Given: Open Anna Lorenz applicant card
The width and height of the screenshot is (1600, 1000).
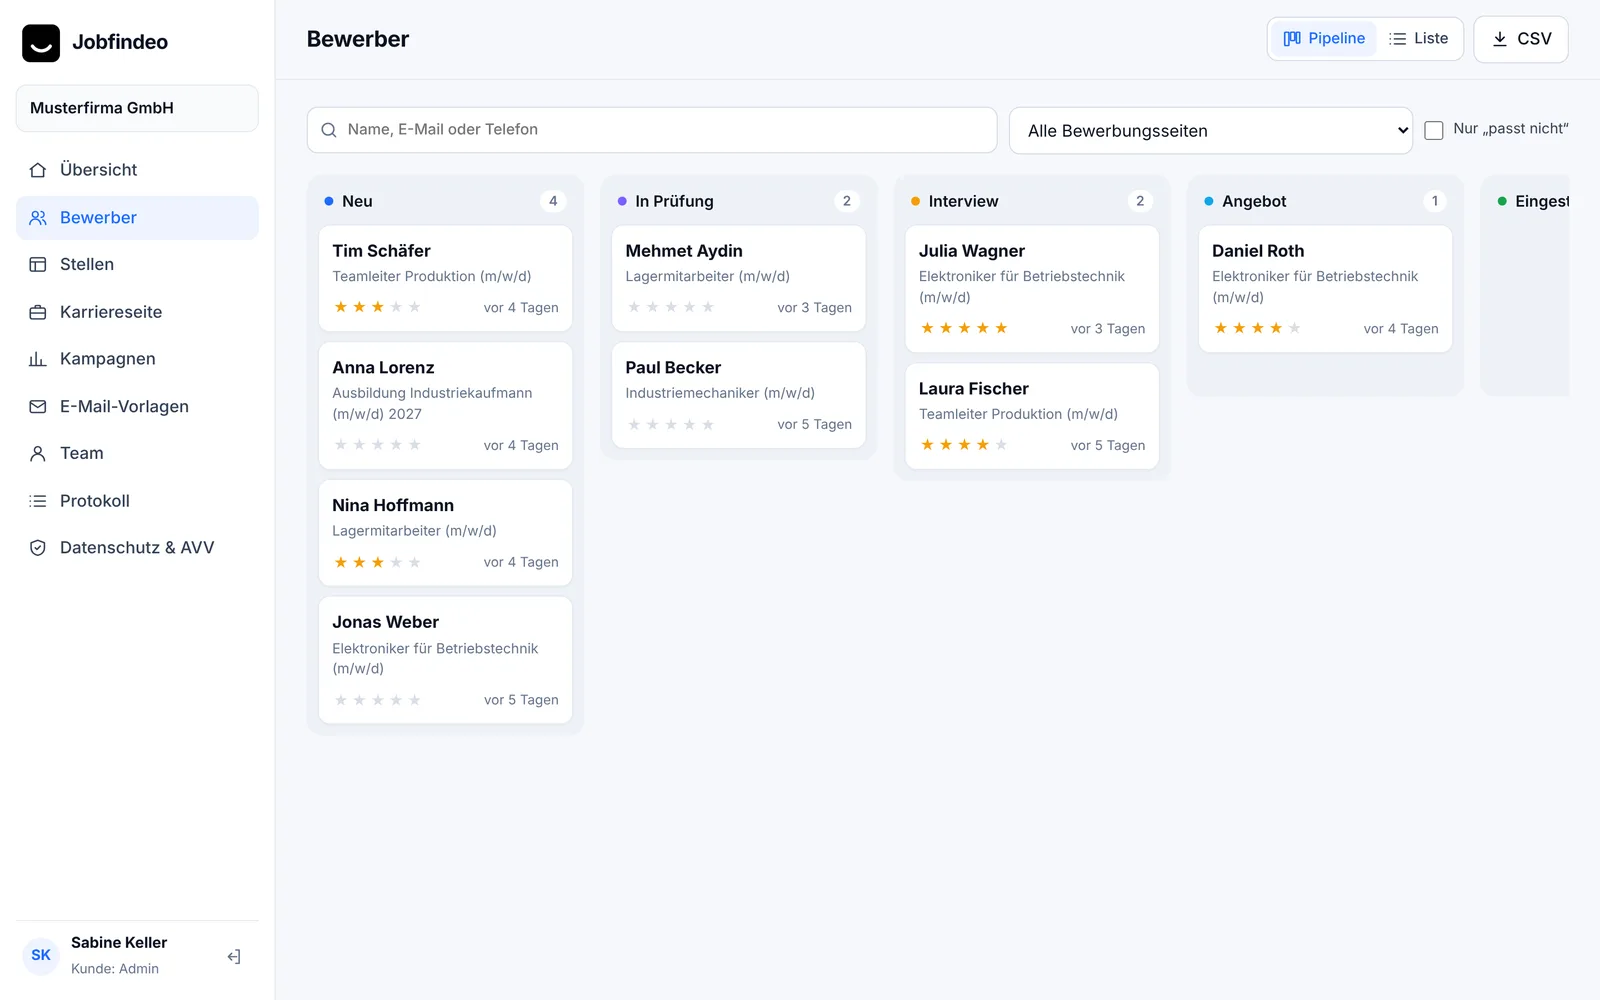Looking at the screenshot, I should coord(445,406).
